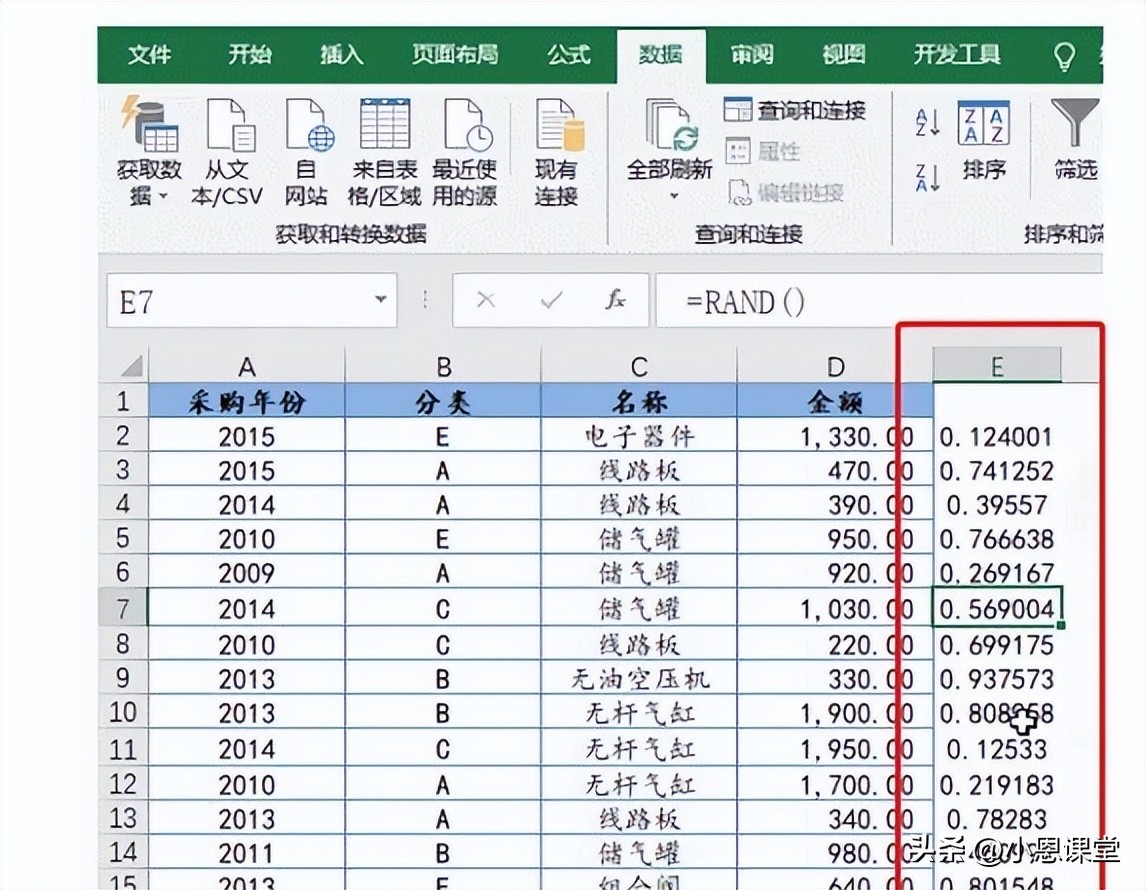Image resolution: width=1146 pixels, height=890 pixels.
Task: Toggle the 筛选 (Filter) funnel
Action: pyautogui.click(x=1076, y=140)
